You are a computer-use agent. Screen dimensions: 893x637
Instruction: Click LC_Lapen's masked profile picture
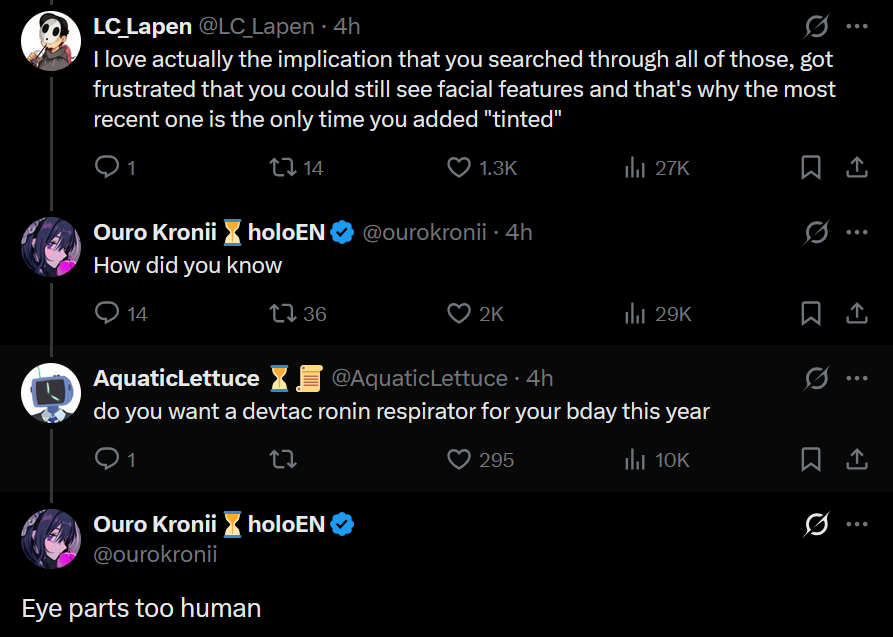(x=50, y=41)
